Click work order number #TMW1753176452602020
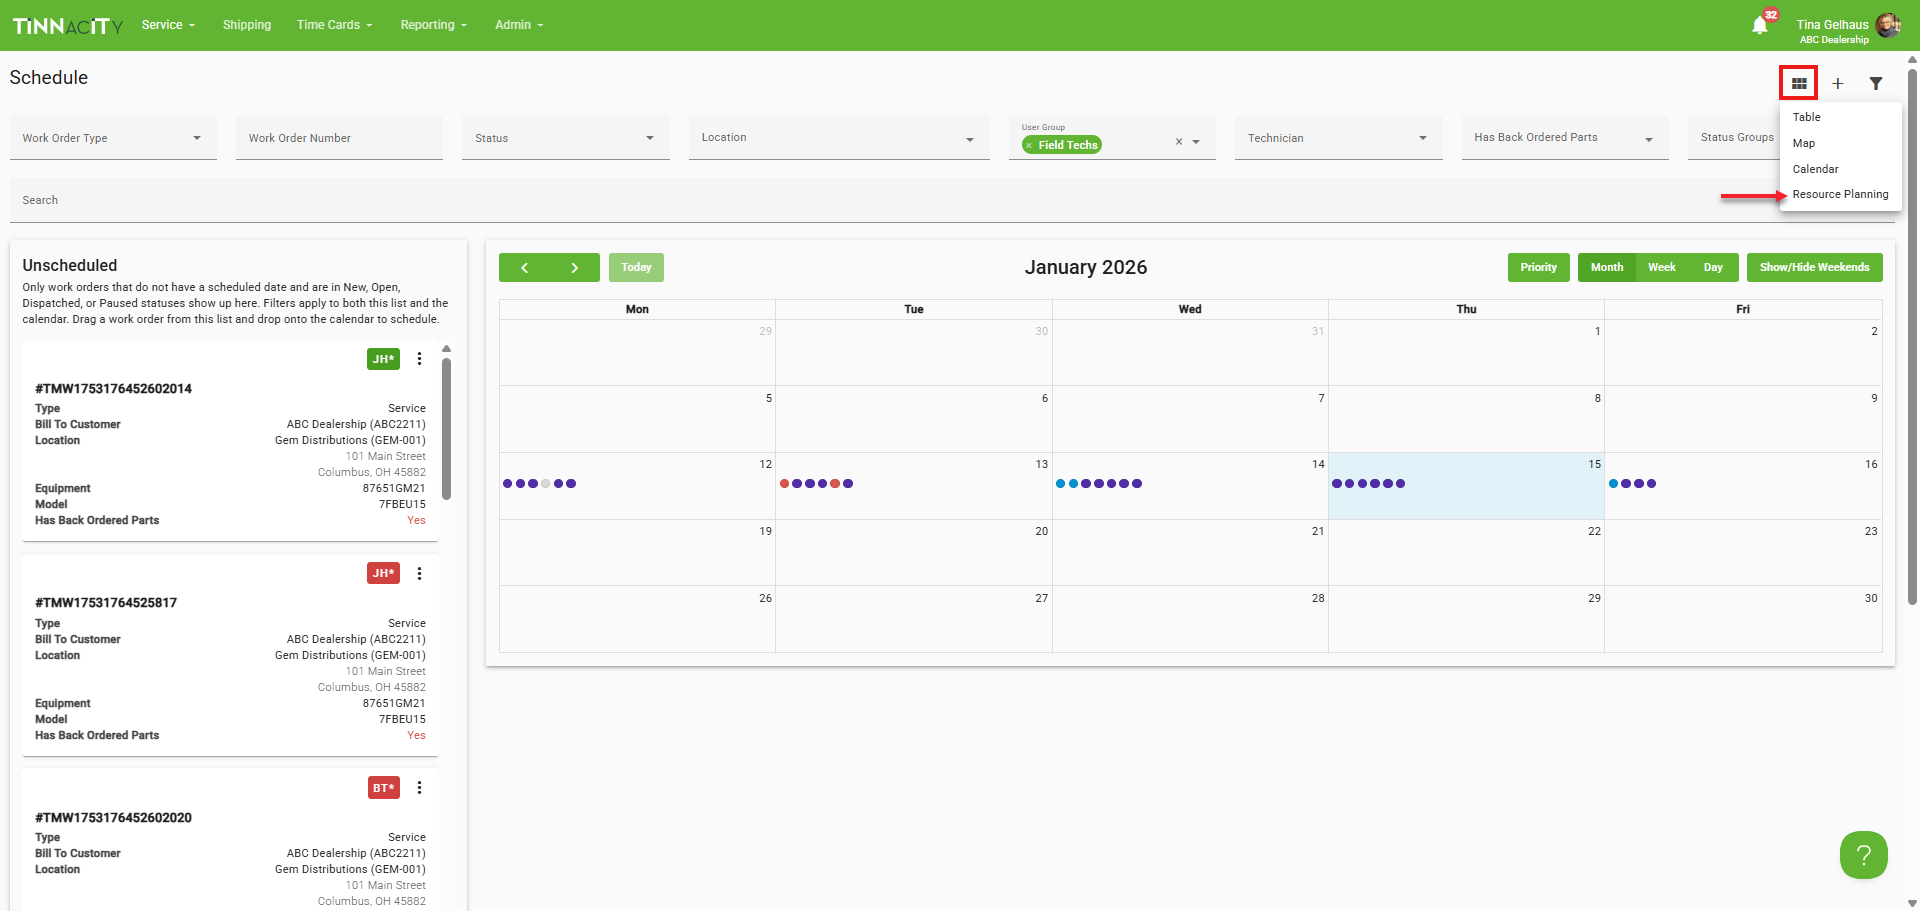This screenshot has height=911, width=1920. pyautogui.click(x=113, y=818)
